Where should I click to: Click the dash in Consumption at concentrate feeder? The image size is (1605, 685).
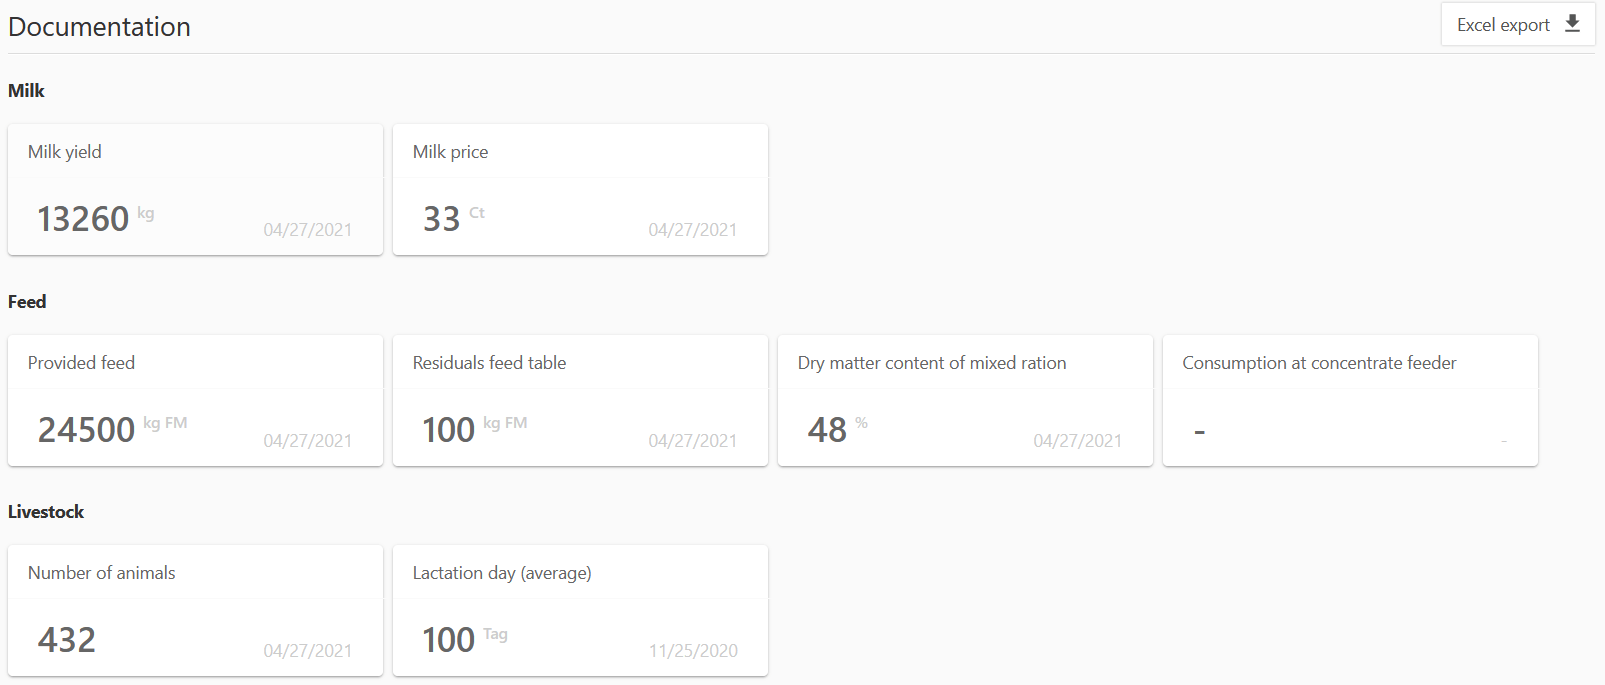point(1199,430)
